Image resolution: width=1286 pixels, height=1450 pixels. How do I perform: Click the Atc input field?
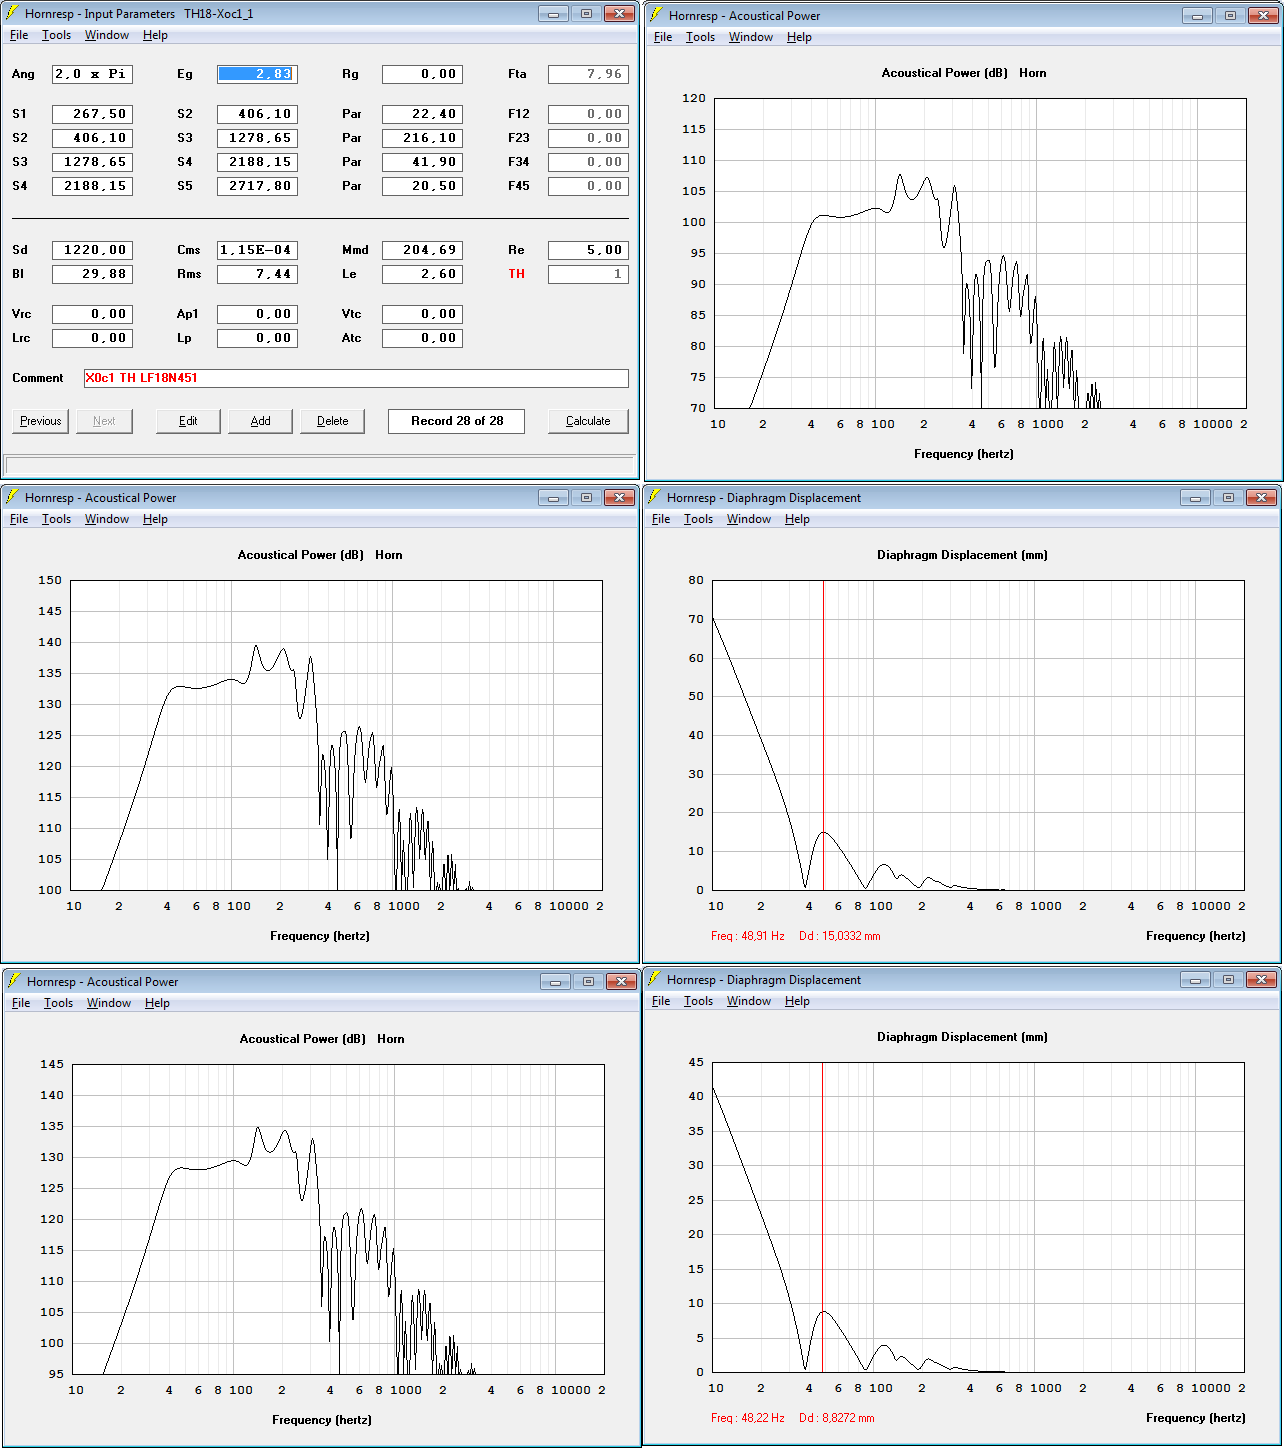(x=422, y=338)
